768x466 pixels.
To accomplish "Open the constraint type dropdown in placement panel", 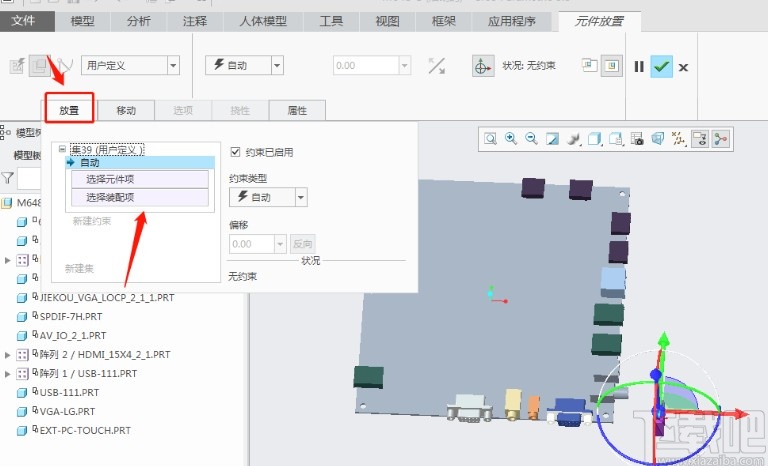I will click(301, 197).
